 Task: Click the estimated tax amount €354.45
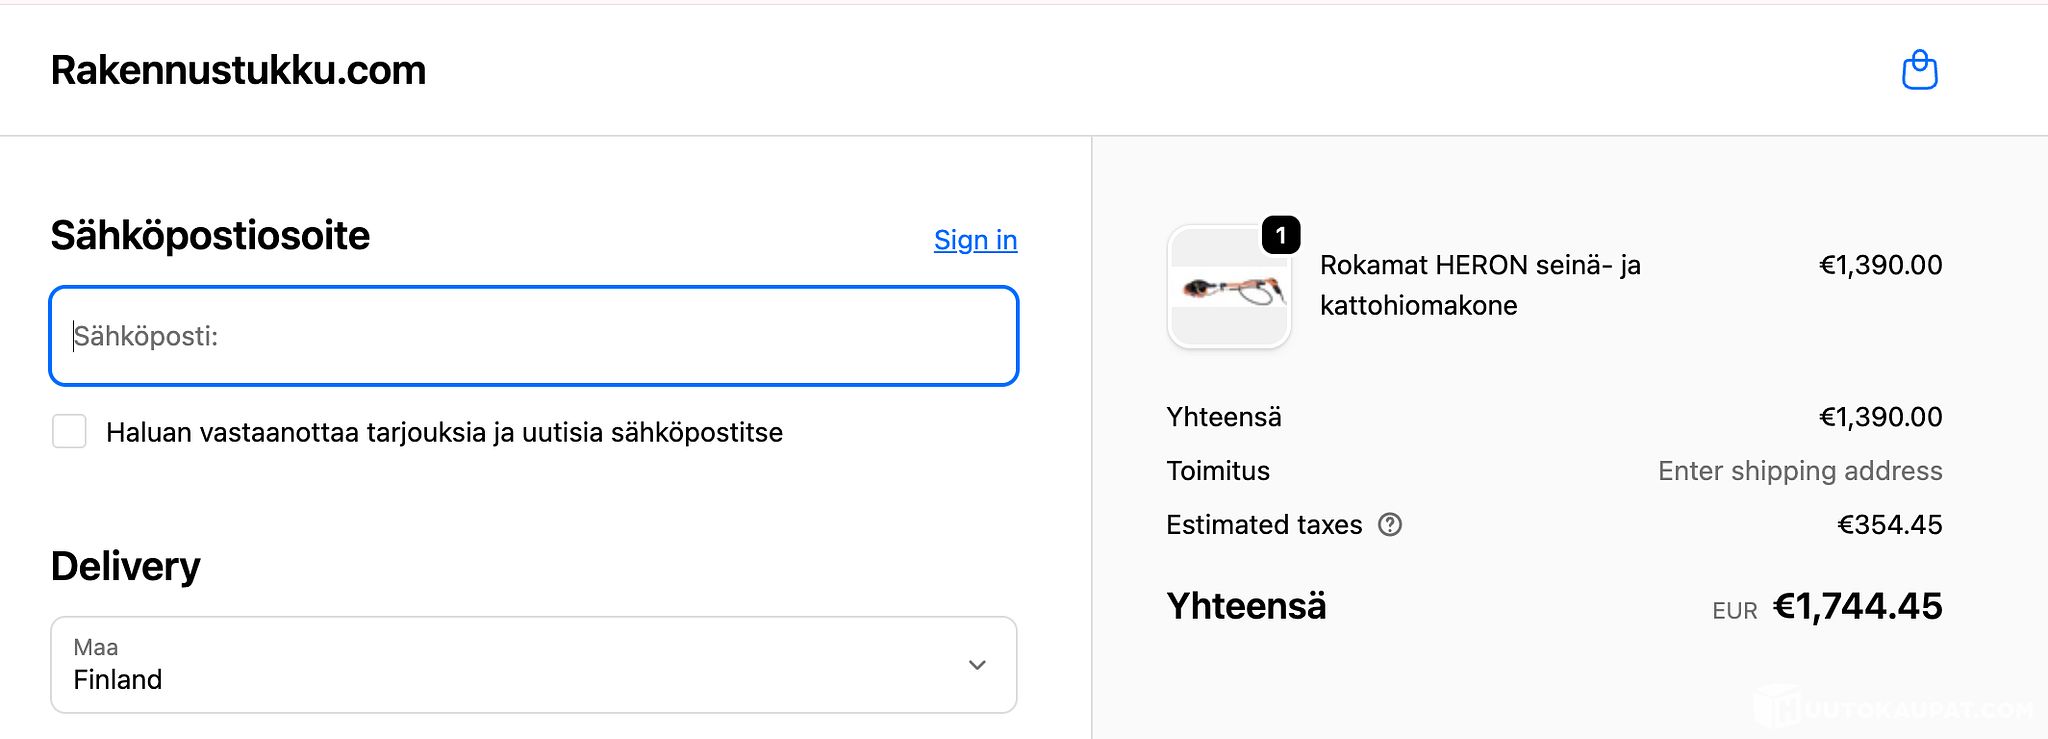point(1889,525)
